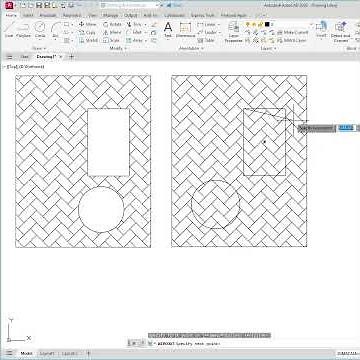The width and height of the screenshot is (360, 360).
Task: Click the Erase tool in Modify panel
Action: click(x=154, y=24)
